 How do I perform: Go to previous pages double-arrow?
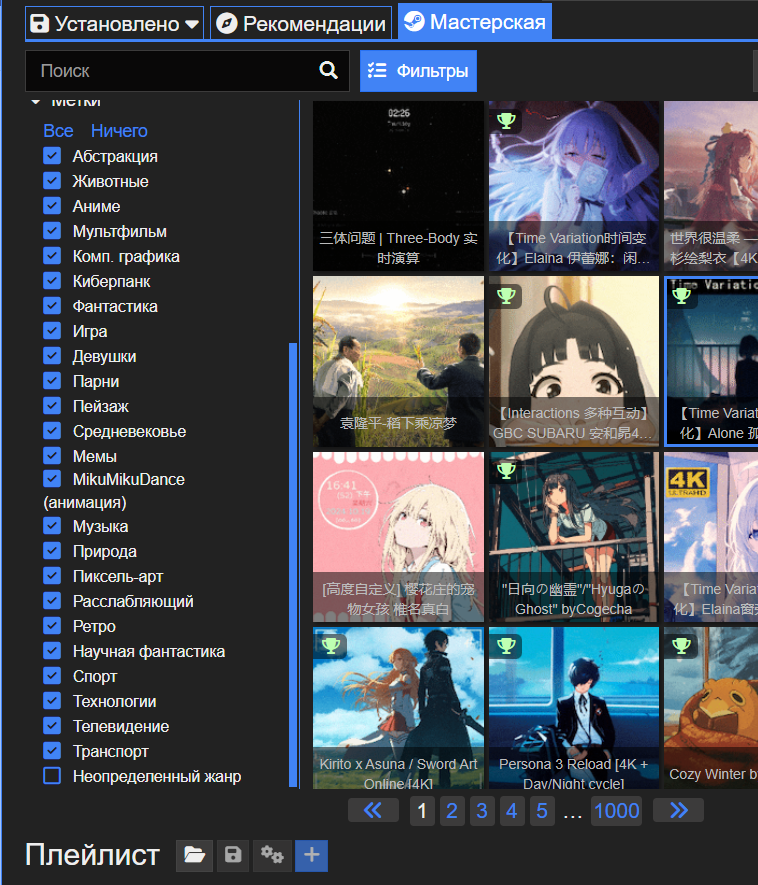[373, 810]
